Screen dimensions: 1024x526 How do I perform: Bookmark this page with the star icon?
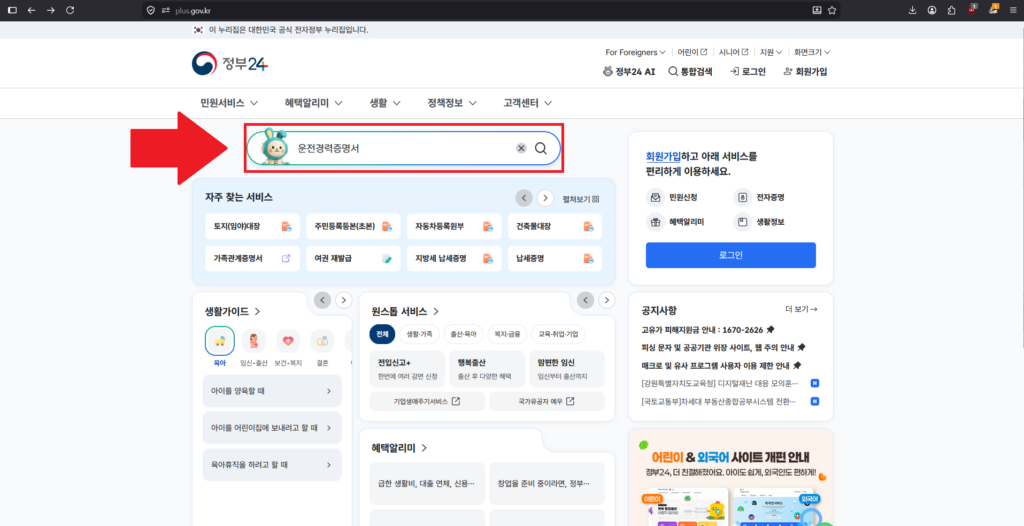(832, 10)
